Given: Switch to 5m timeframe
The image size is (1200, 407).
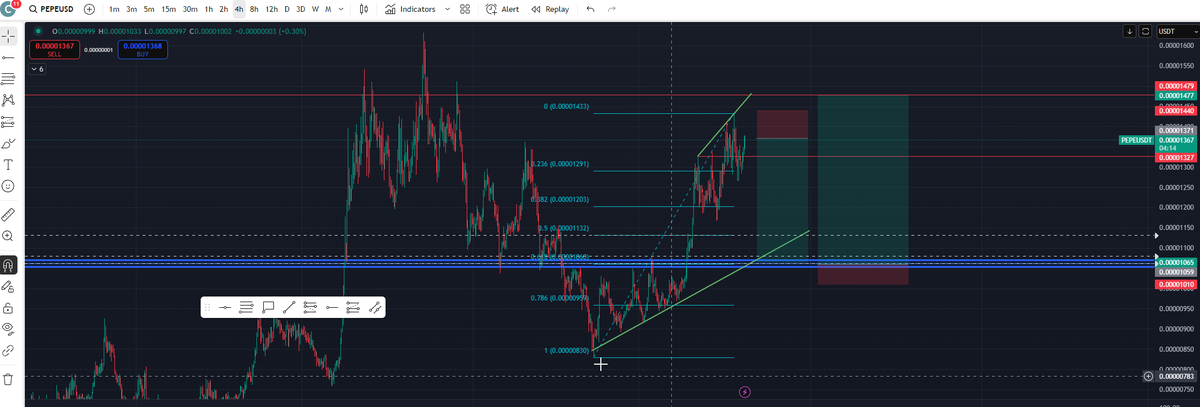Looking at the screenshot, I should [x=148, y=9].
